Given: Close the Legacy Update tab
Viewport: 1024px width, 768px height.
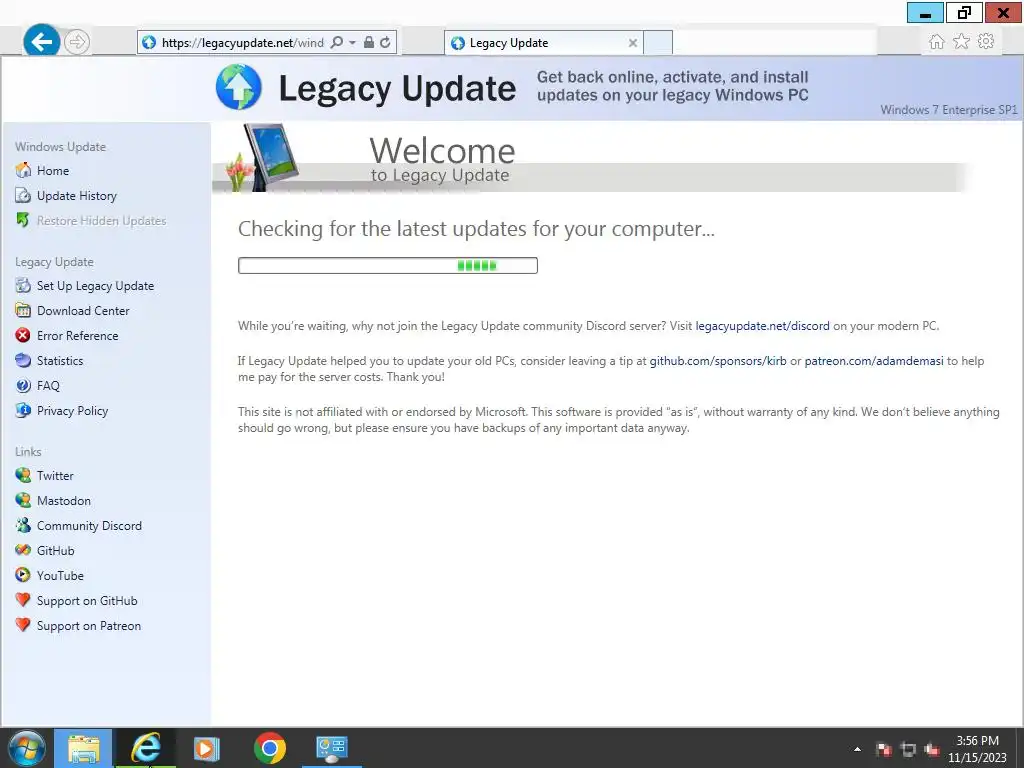Looking at the screenshot, I should pyautogui.click(x=633, y=43).
